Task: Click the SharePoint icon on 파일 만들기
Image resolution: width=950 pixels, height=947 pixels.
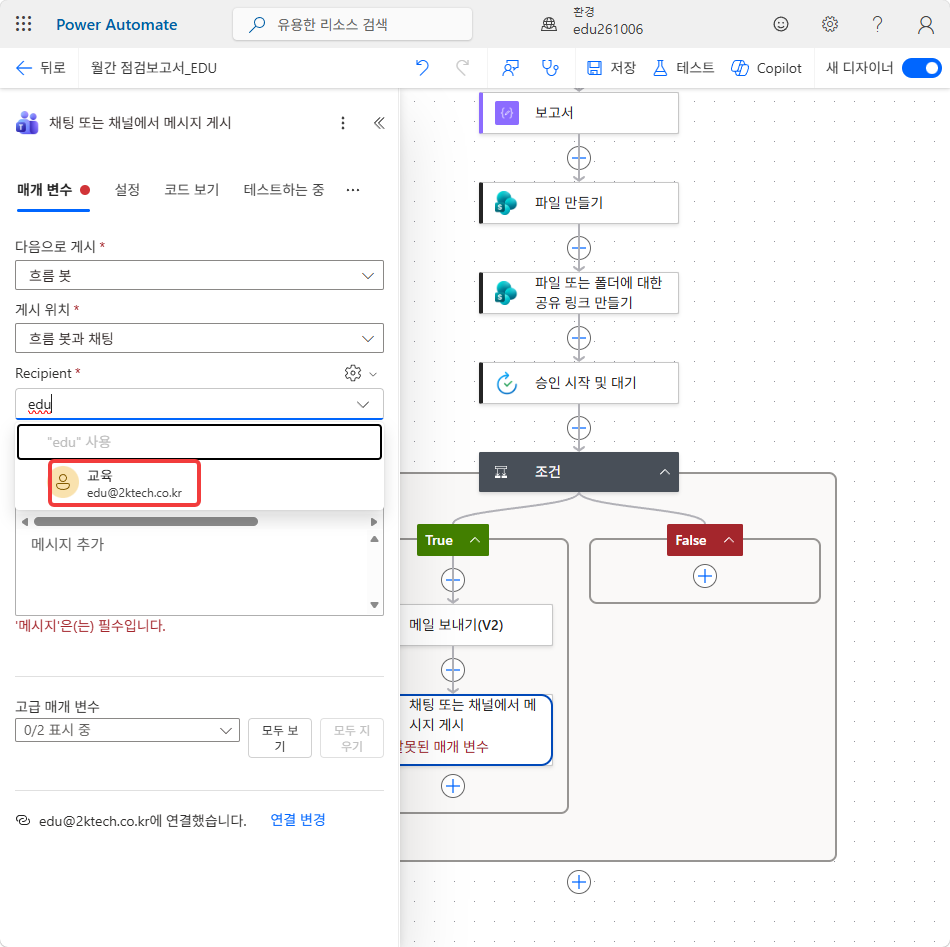Action: [506, 203]
